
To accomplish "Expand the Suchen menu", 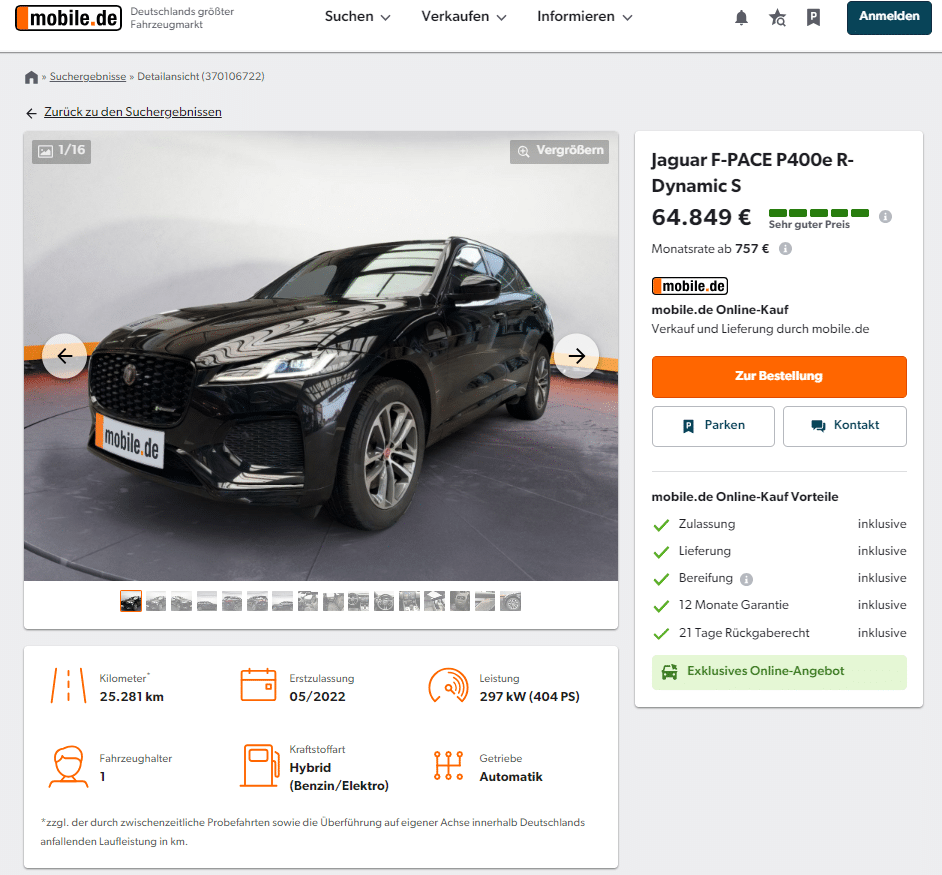I will [357, 17].
